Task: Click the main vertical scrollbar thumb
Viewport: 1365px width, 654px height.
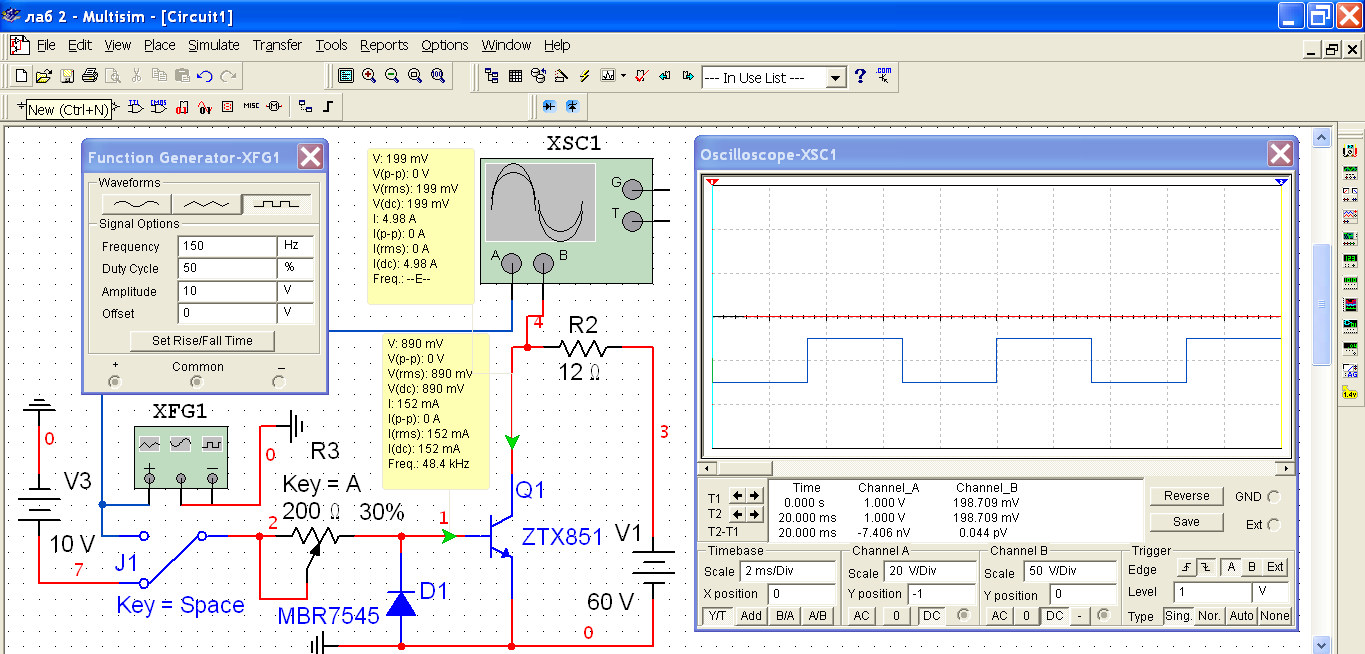Action: [x=1321, y=304]
